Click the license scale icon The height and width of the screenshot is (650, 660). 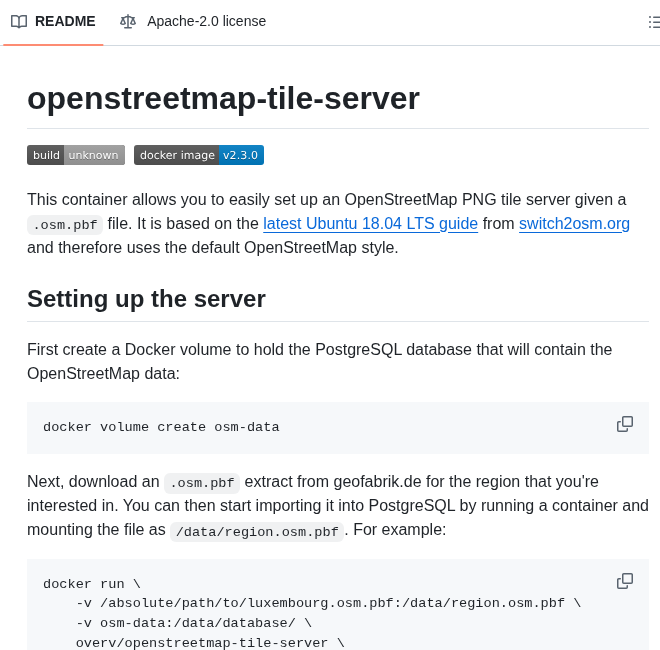point(128,21)
